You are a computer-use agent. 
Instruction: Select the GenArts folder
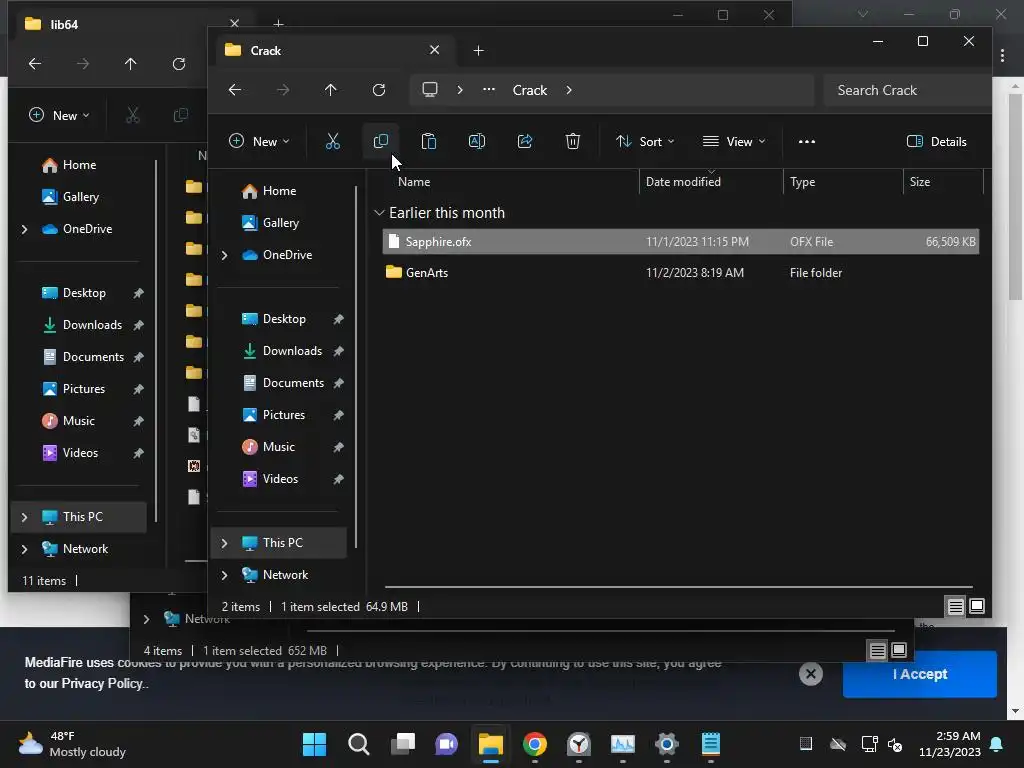click(x=680, y=272)
